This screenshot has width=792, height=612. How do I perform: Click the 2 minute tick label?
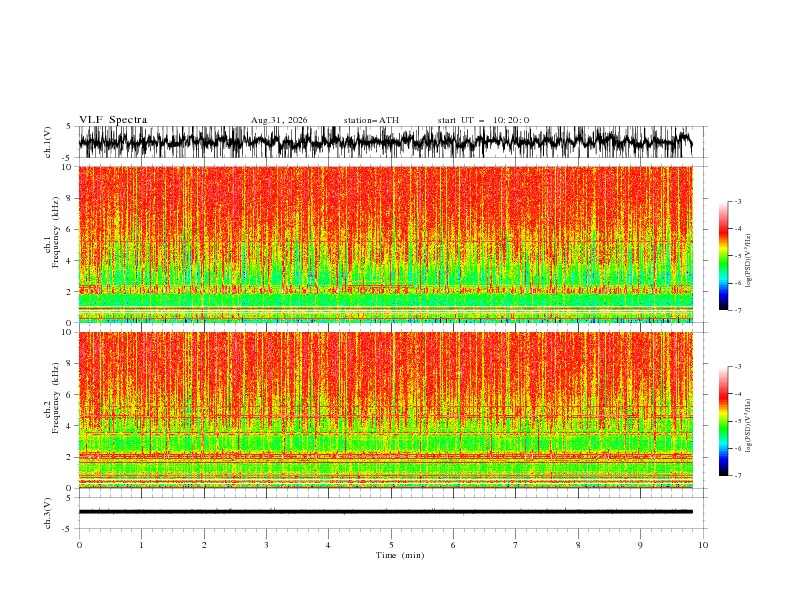(x=204, y=545)
